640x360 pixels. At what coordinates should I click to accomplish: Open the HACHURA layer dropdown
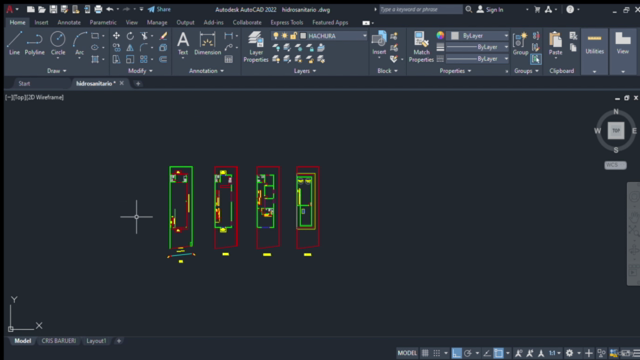[364, 36]
